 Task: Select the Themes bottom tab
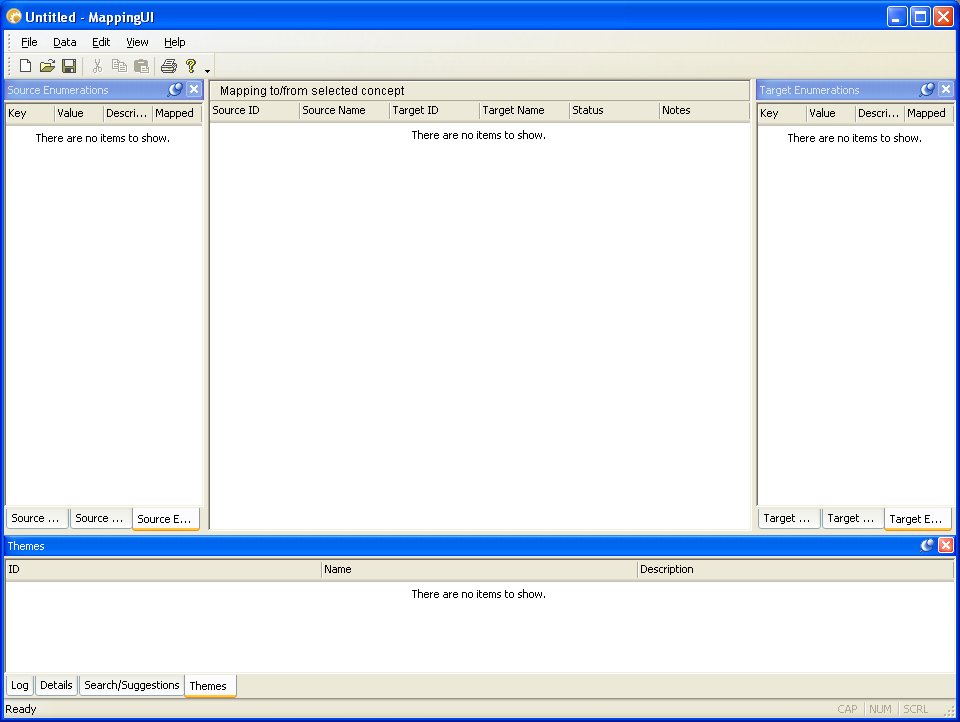[208, 686]
